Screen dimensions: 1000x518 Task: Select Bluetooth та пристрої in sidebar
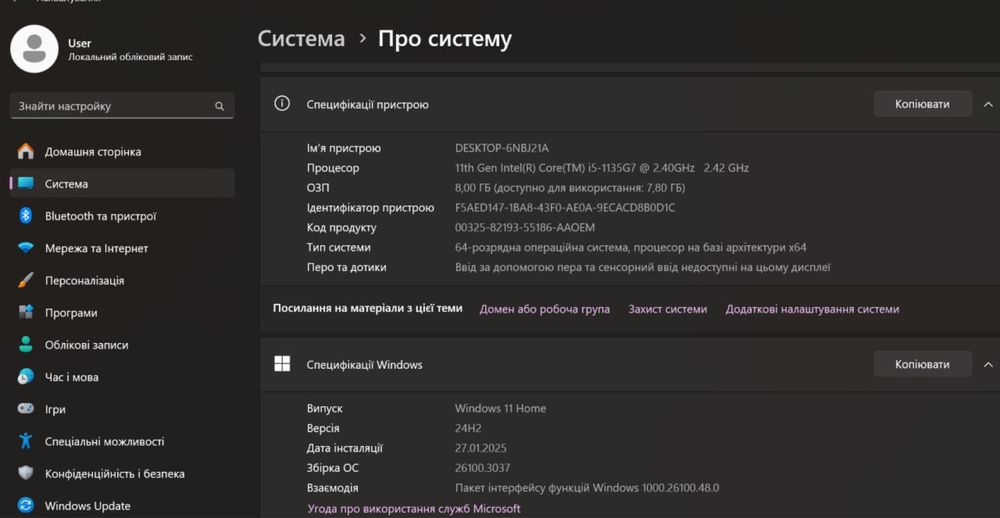122,216
